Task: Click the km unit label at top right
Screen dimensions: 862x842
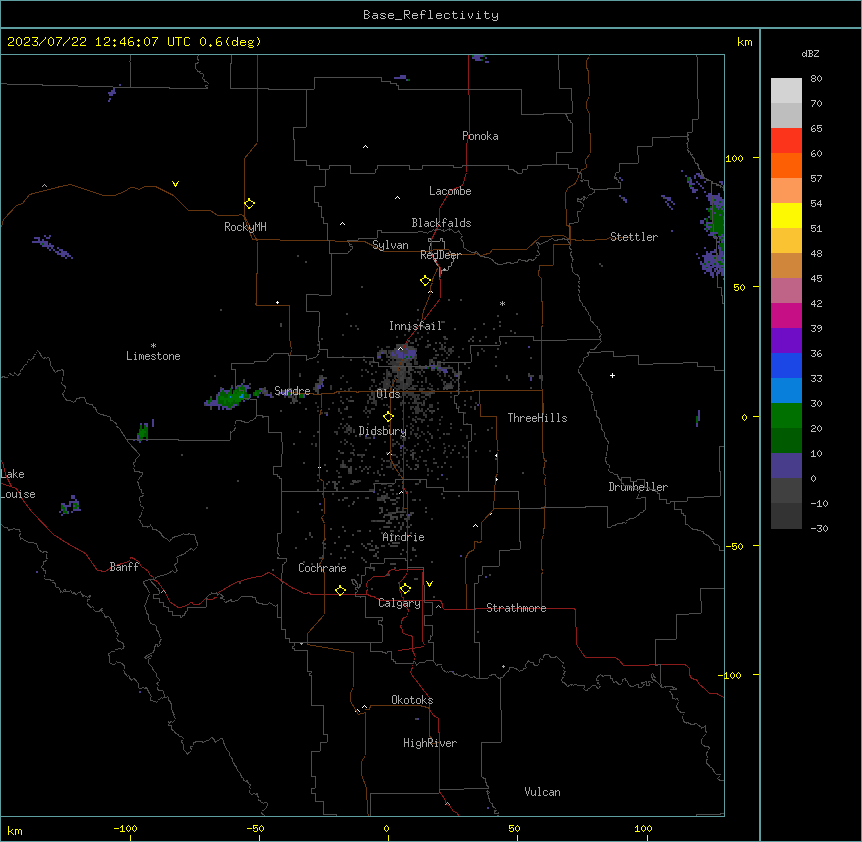Action: tap(744, 42)
